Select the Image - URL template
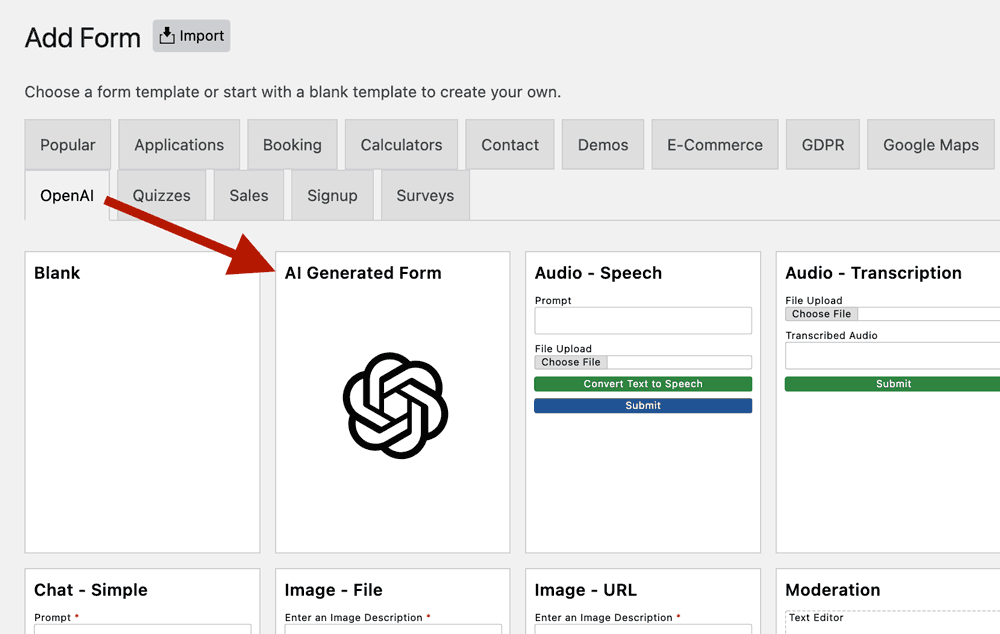This screenshot has height=634, width=1000. (x=643, y=601)
